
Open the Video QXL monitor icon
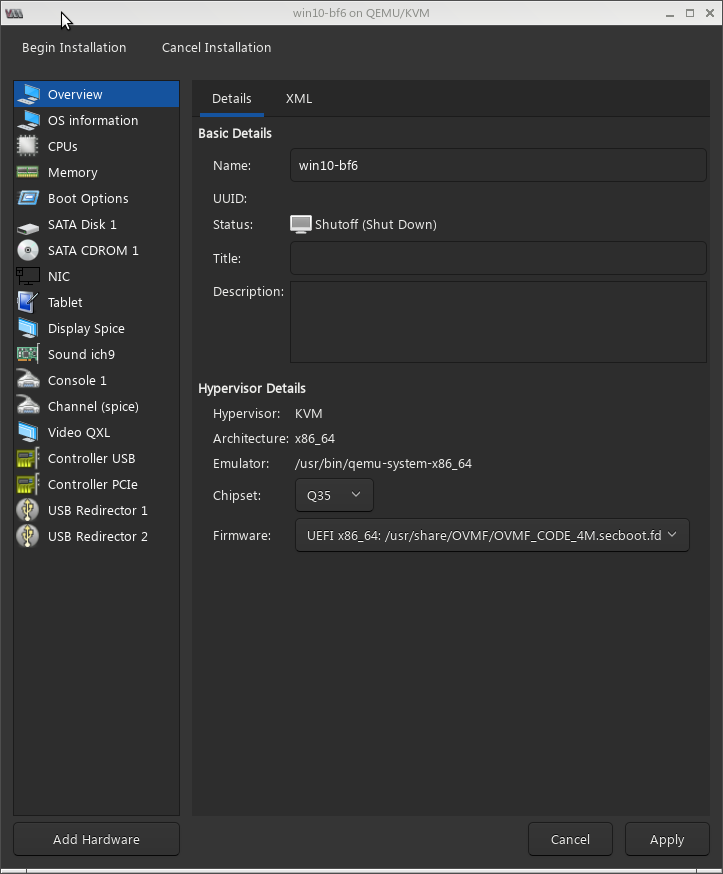pos(28,432)
